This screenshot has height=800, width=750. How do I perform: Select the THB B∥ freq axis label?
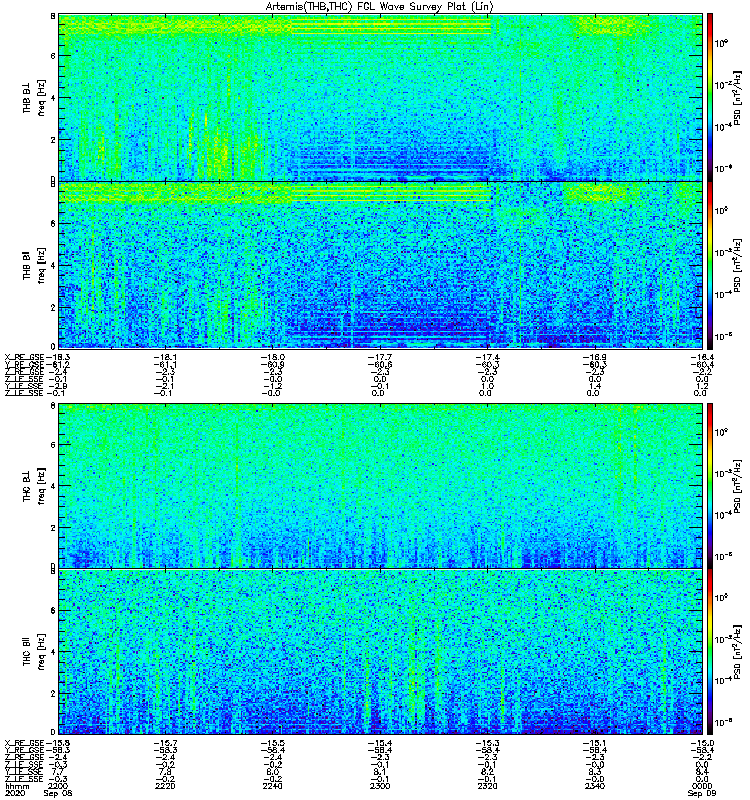[x=34, y=265]
